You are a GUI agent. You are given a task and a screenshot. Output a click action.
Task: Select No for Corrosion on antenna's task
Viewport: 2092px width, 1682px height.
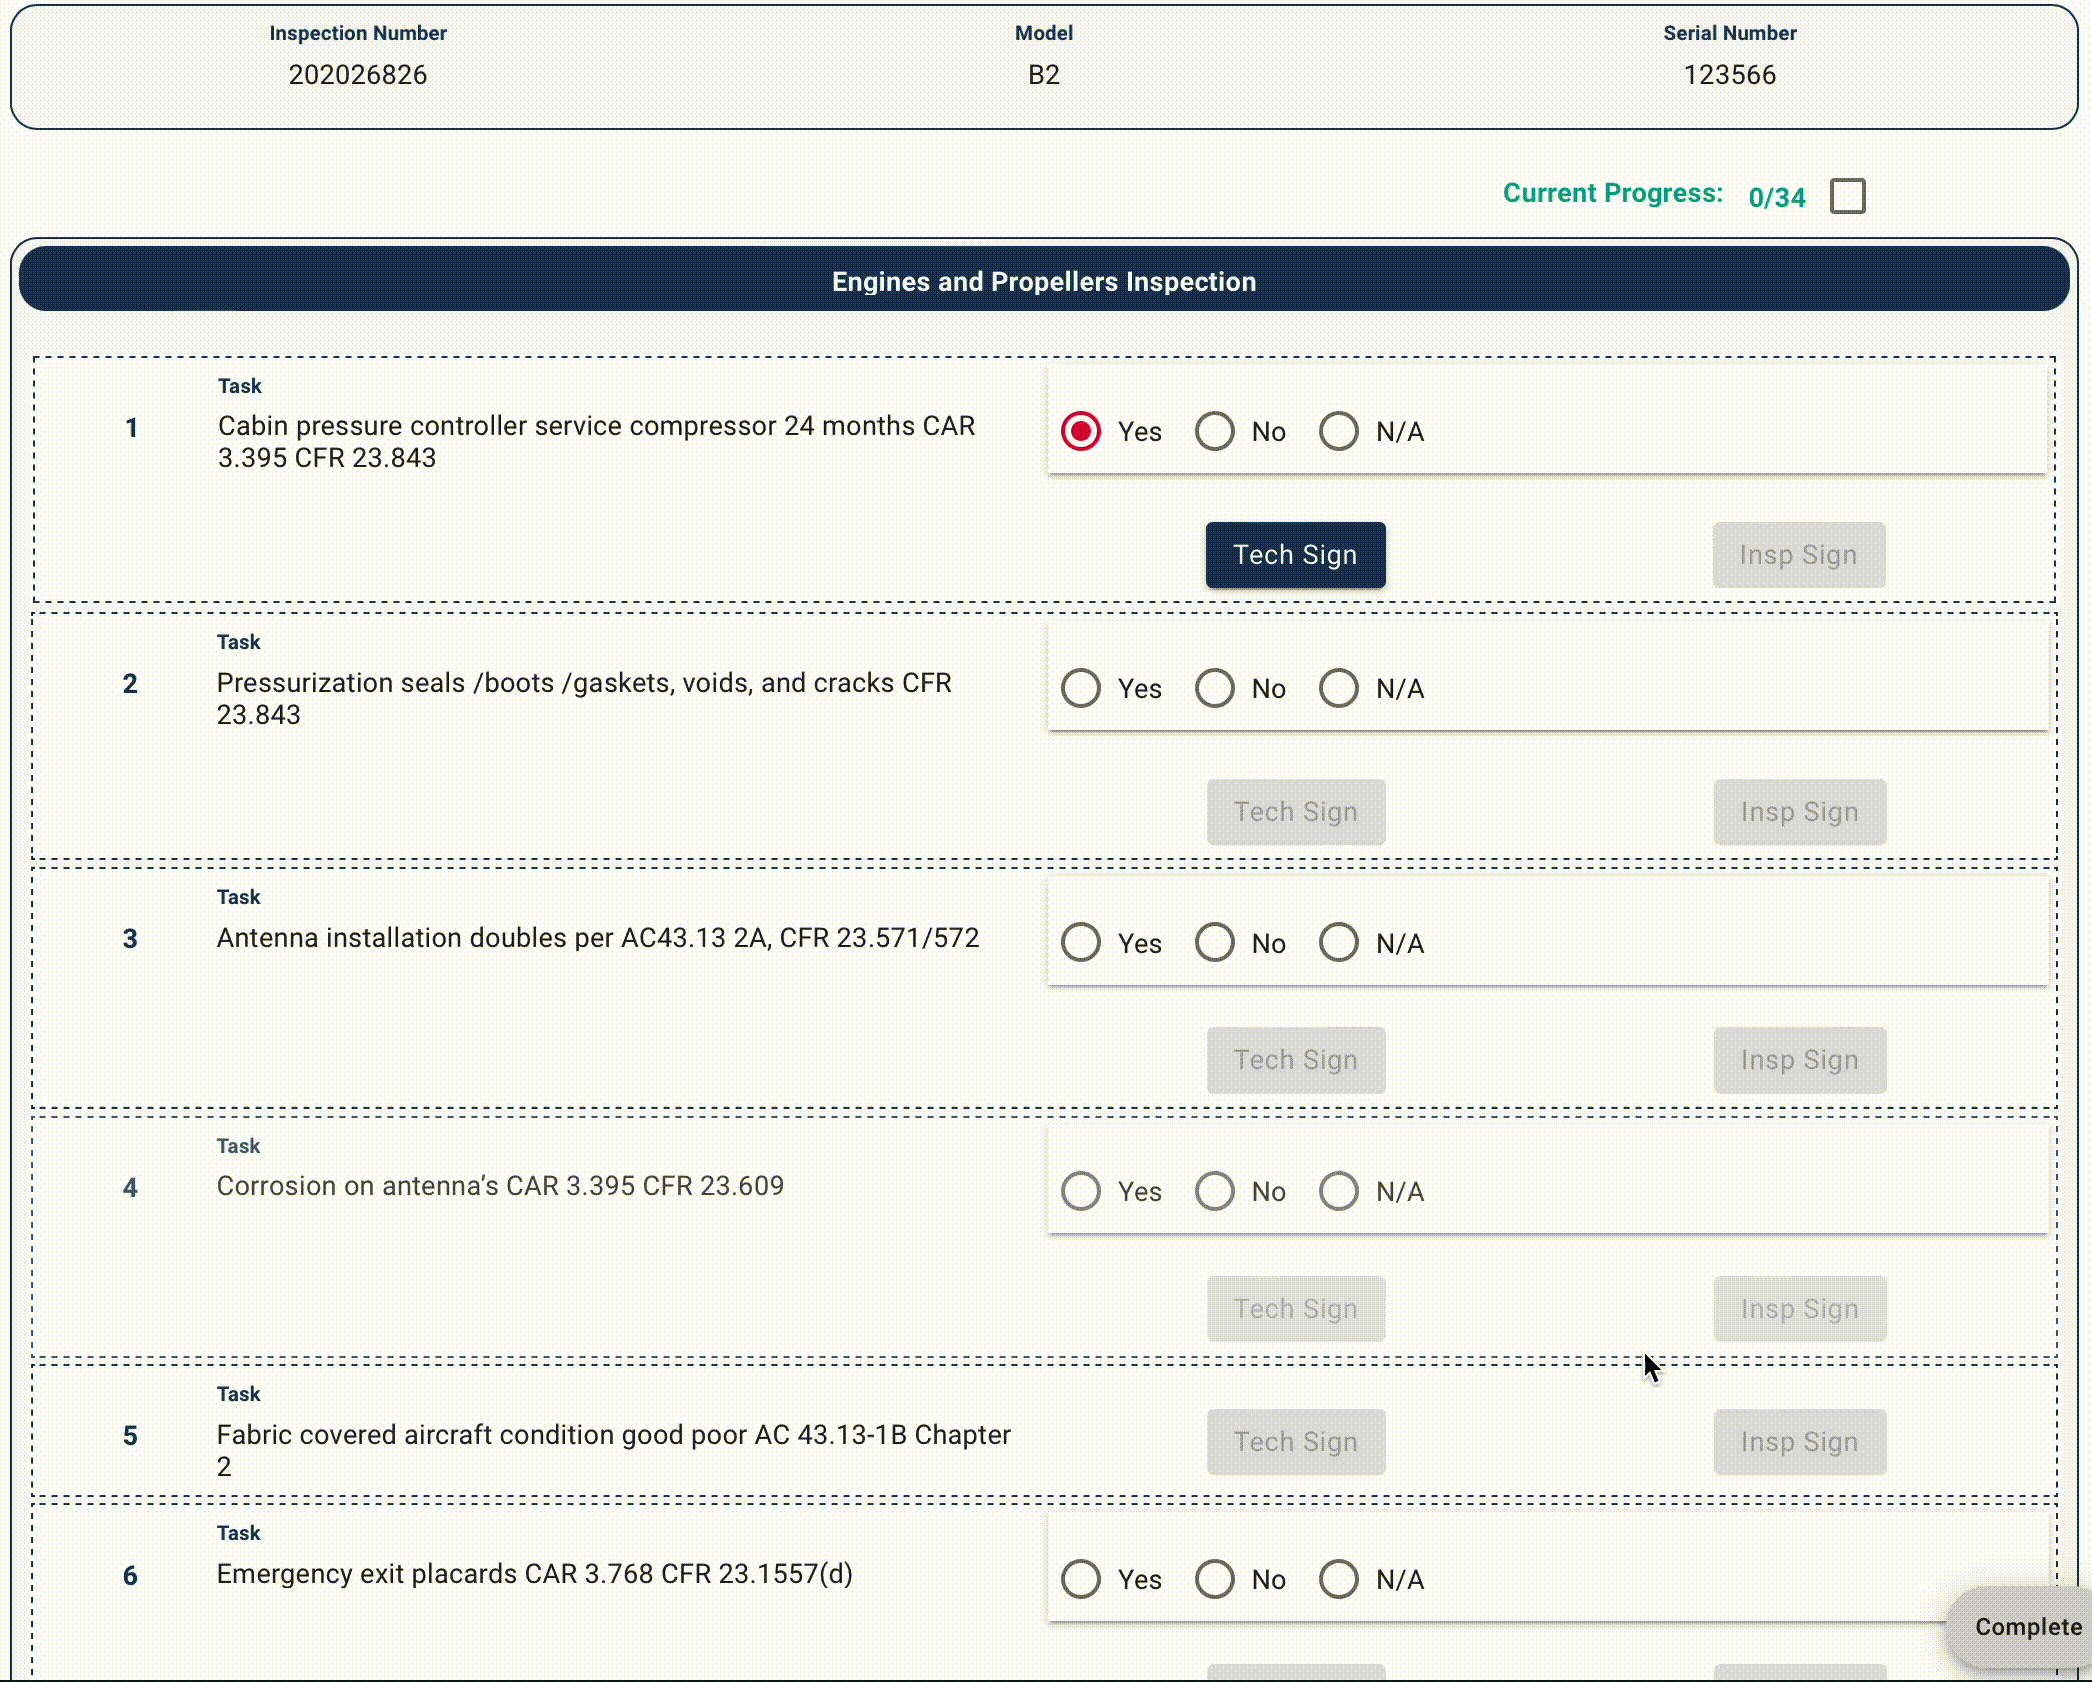[1215, 1191]
